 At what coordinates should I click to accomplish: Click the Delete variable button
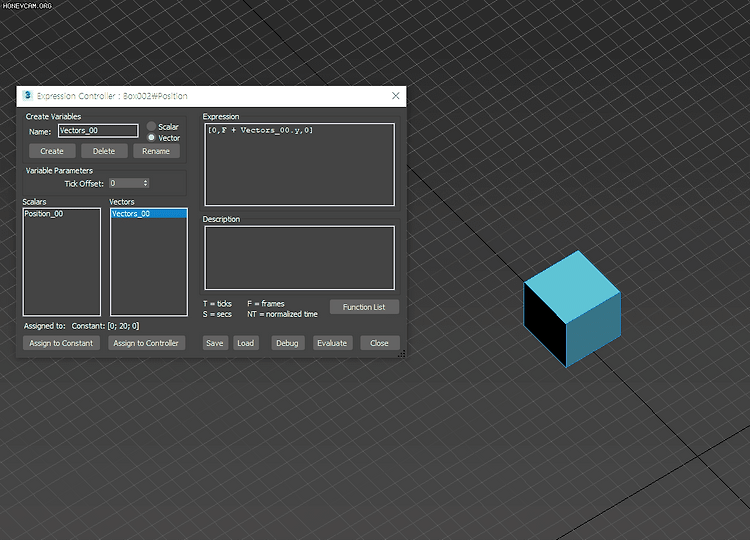[104, 151]
